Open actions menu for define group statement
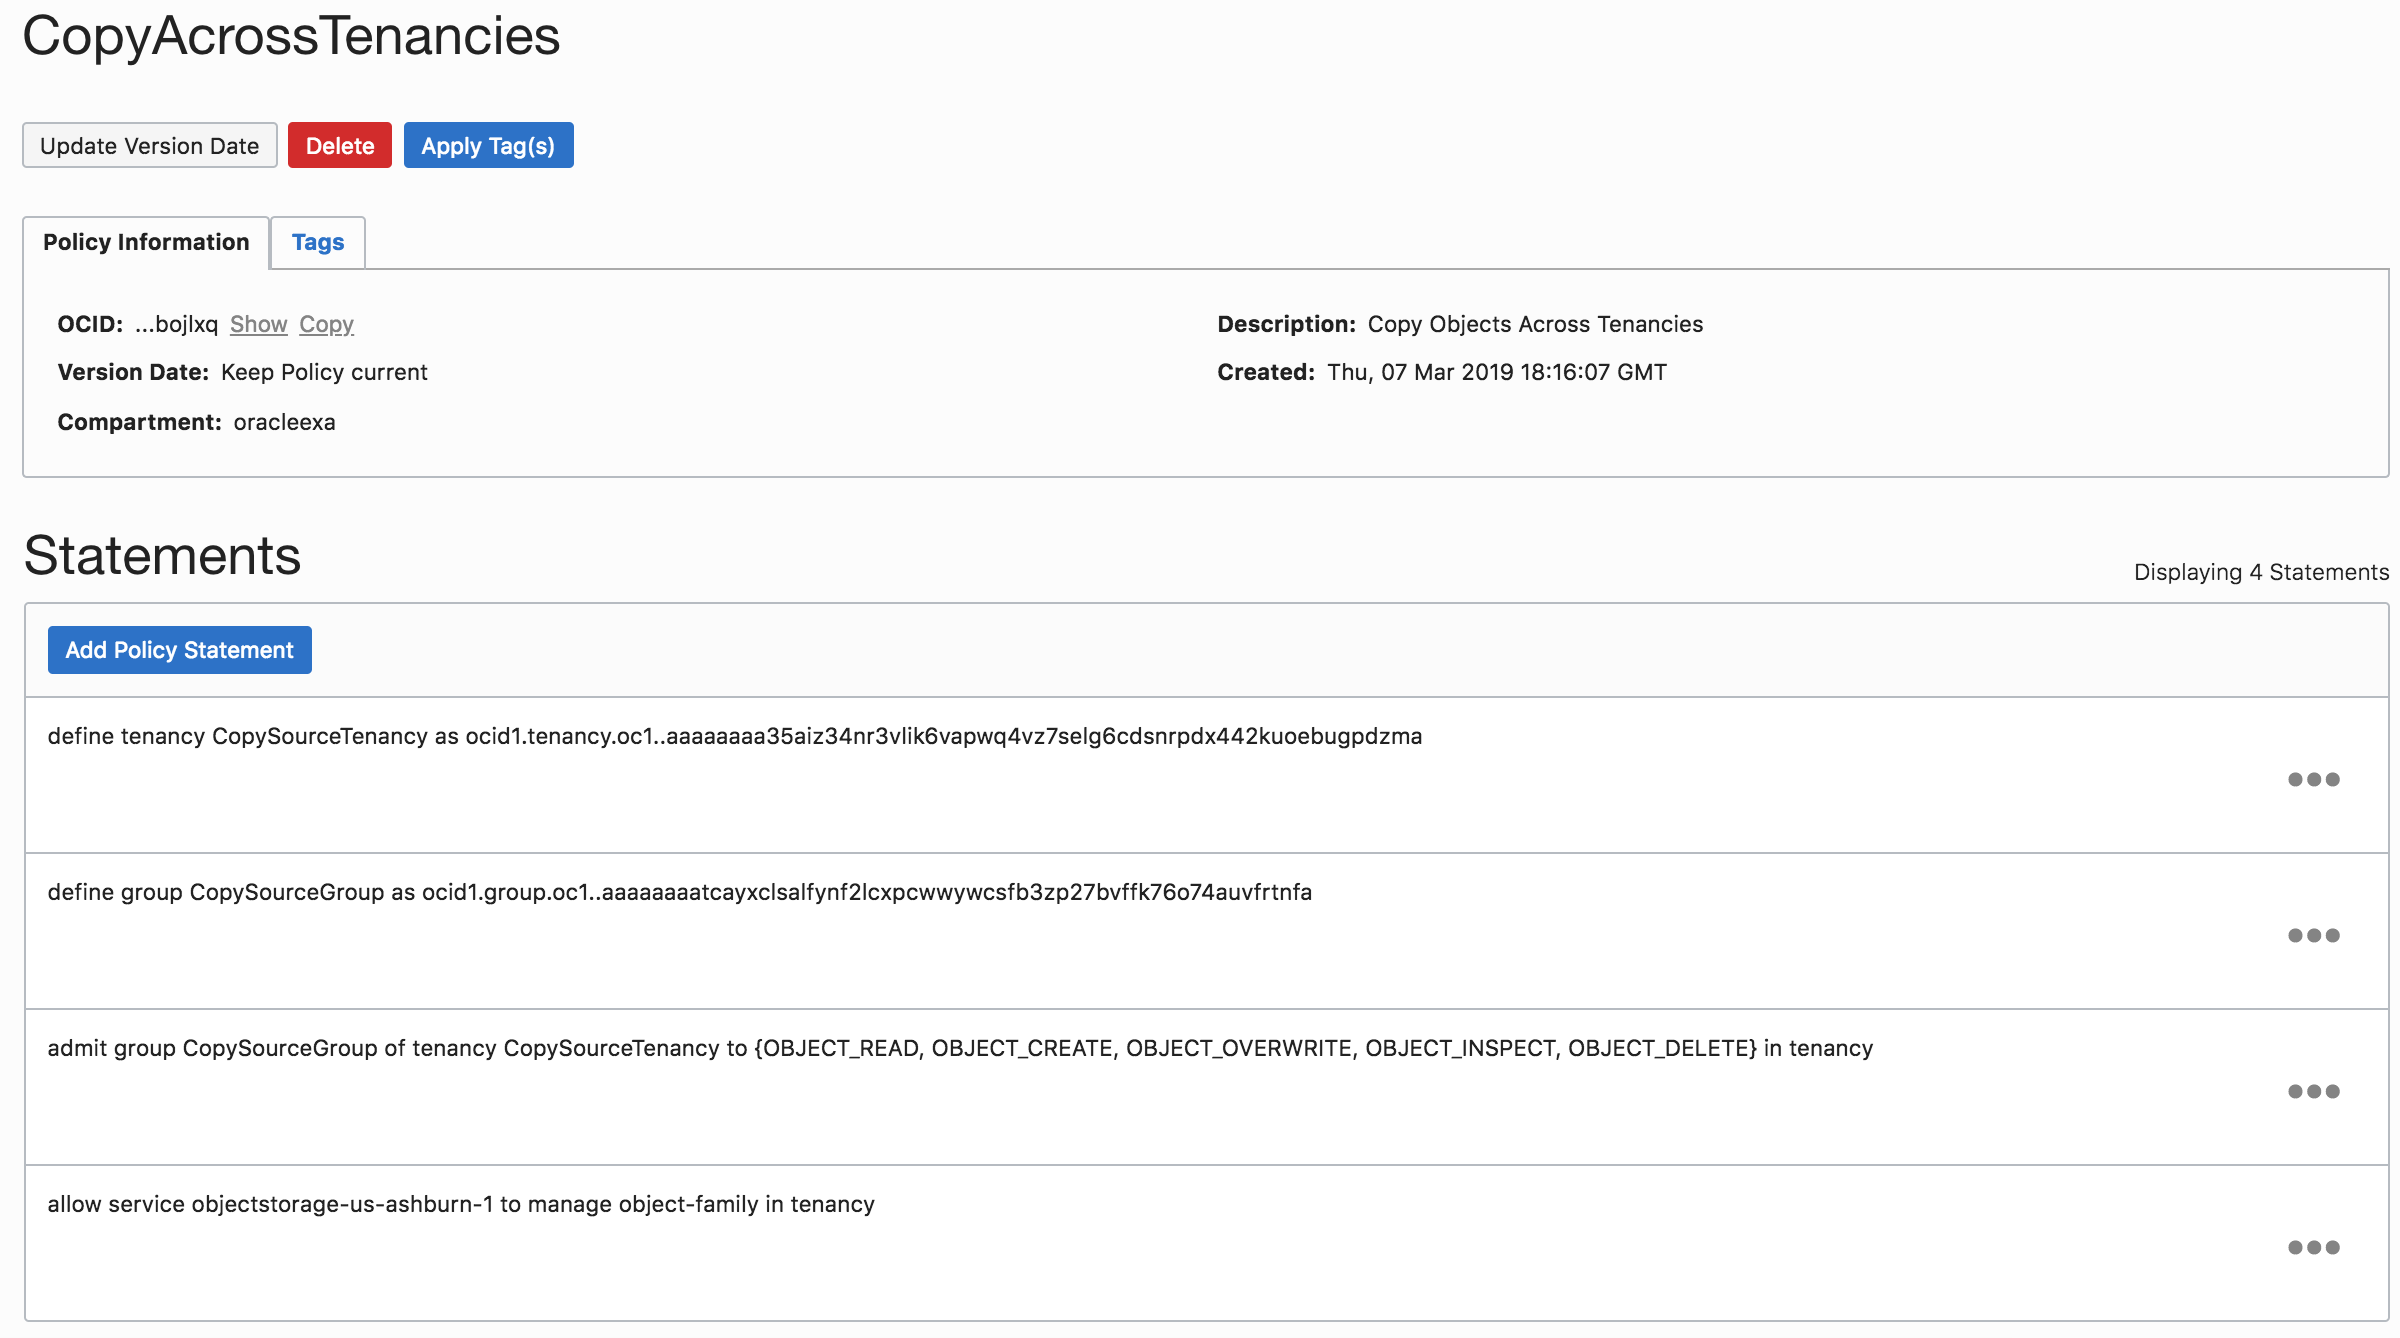Viewport: 2400px width, 1338px height. coord(2313,935)
